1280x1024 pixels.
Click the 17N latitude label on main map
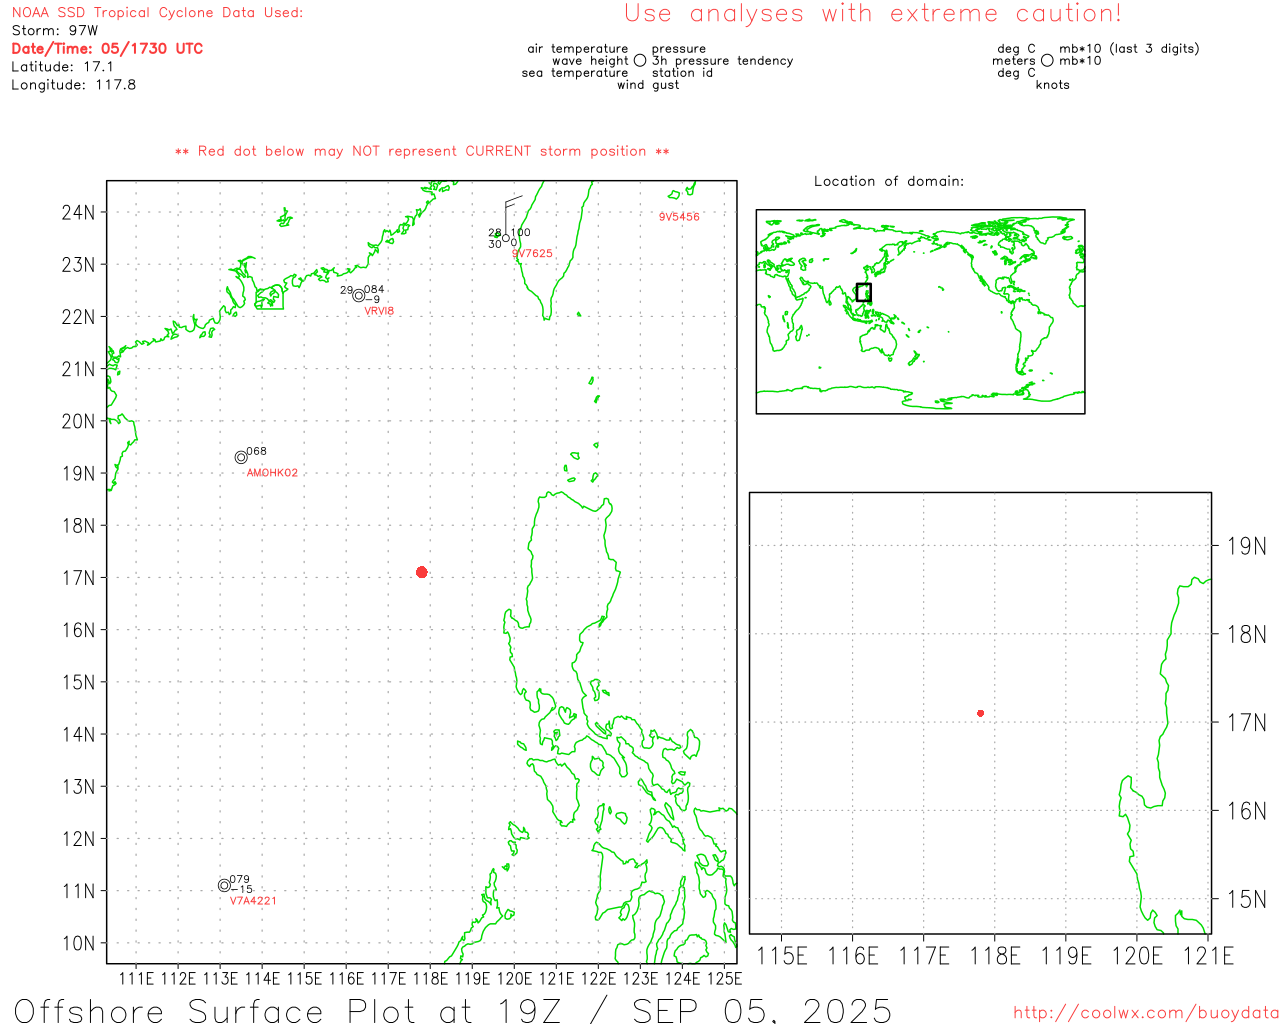point(78,578)
